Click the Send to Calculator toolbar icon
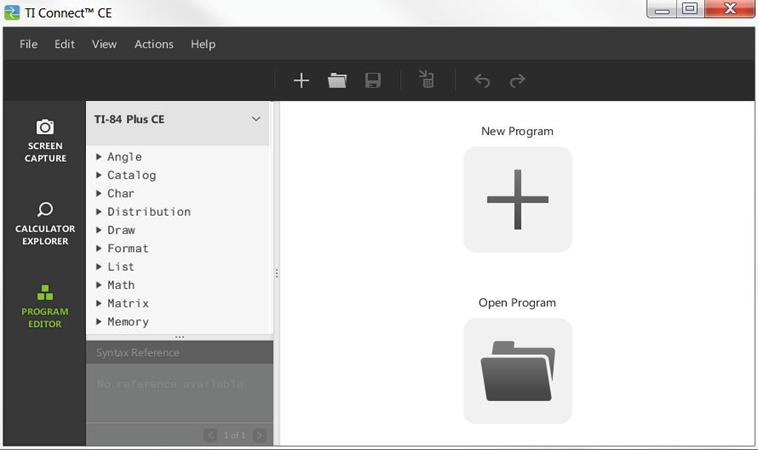 click(426, 79)
